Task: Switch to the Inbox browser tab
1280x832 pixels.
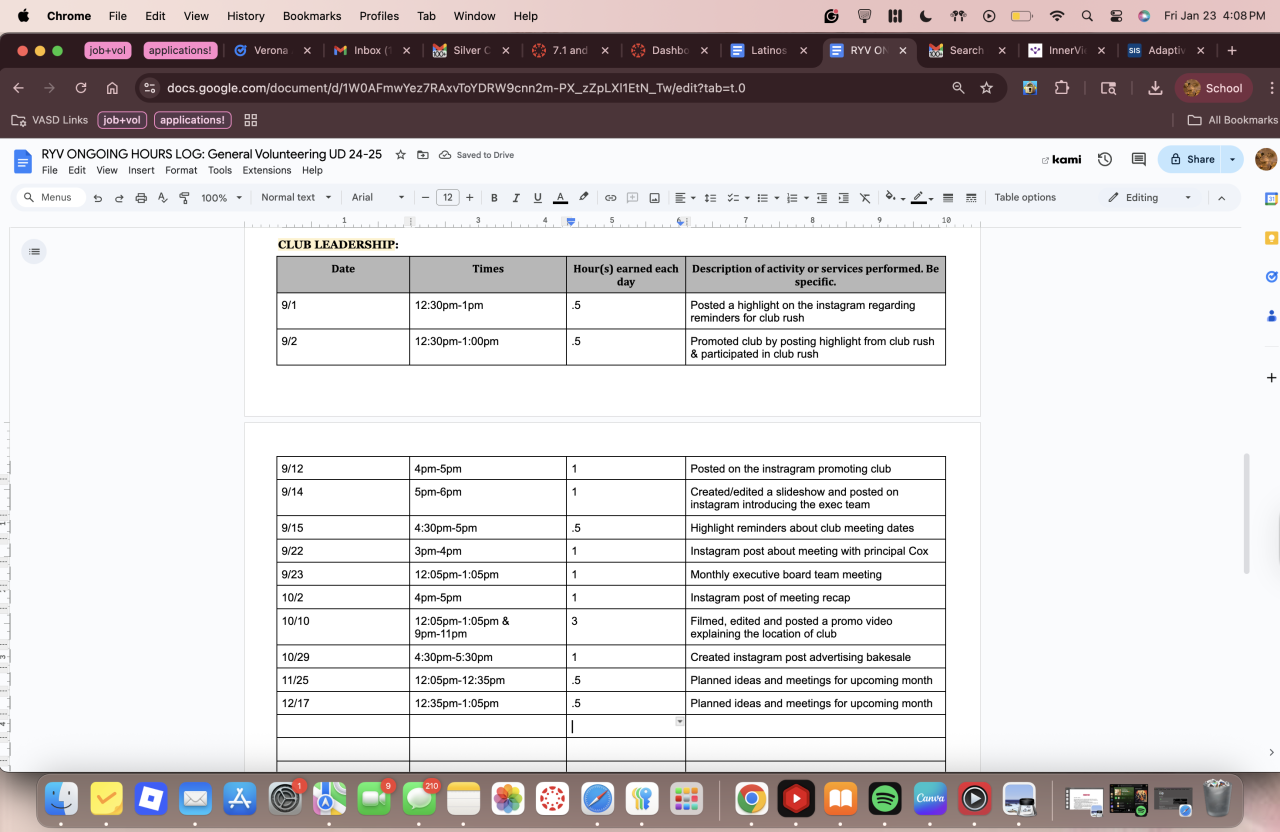Action: (365, 50)
